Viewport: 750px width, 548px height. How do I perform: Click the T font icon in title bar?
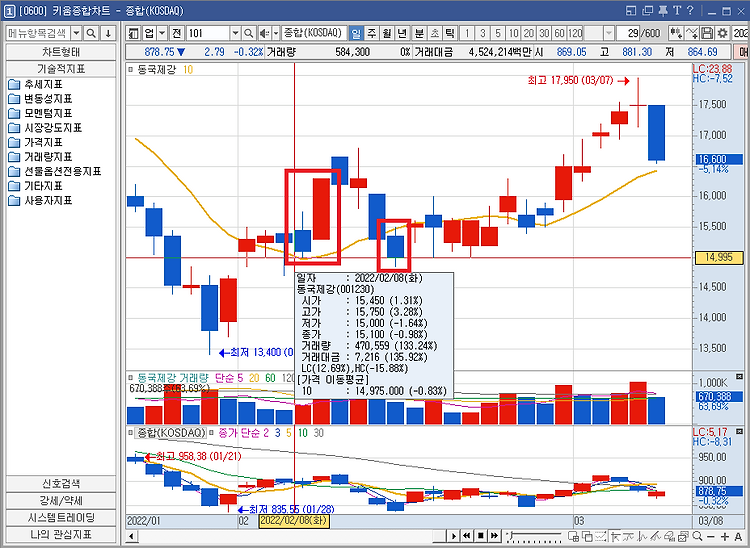click(676, 11)
